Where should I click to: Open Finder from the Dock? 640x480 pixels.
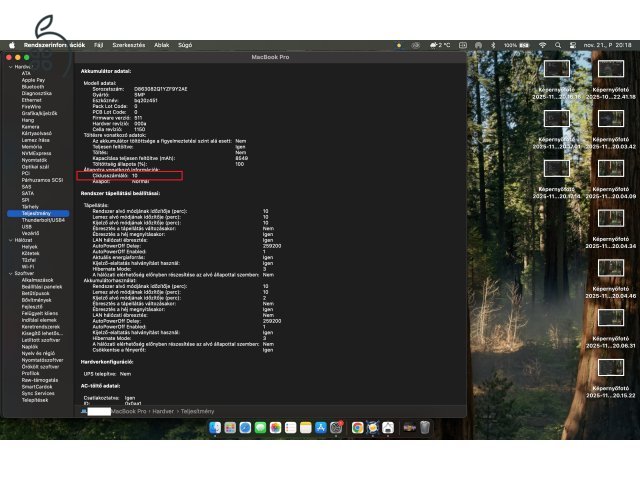click(215, 427)
